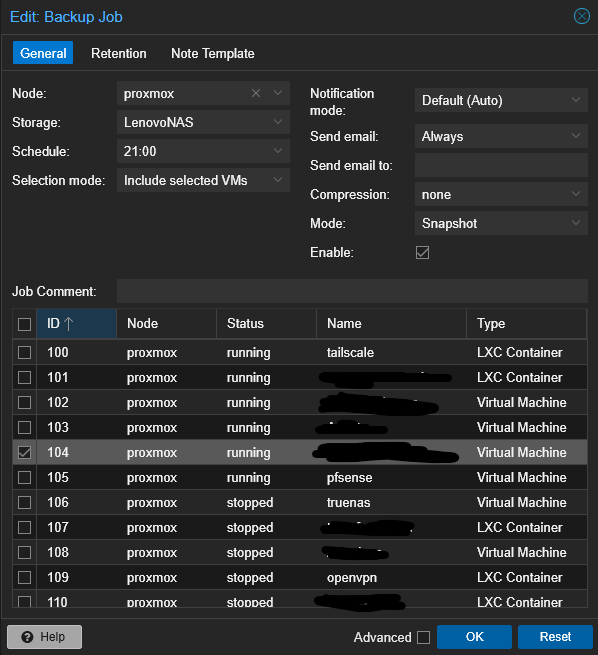598x655 pixels.
Task: Open the Selection mode dropdown
Action: [x=203, y=180]
